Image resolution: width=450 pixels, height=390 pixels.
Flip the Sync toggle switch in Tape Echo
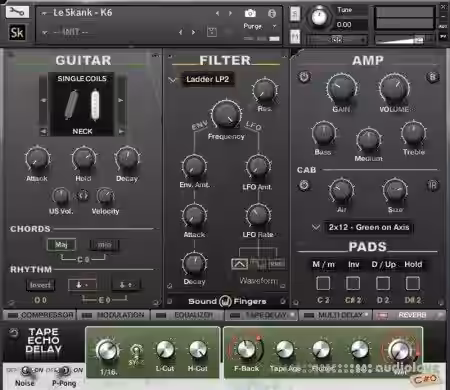point(135,352)
